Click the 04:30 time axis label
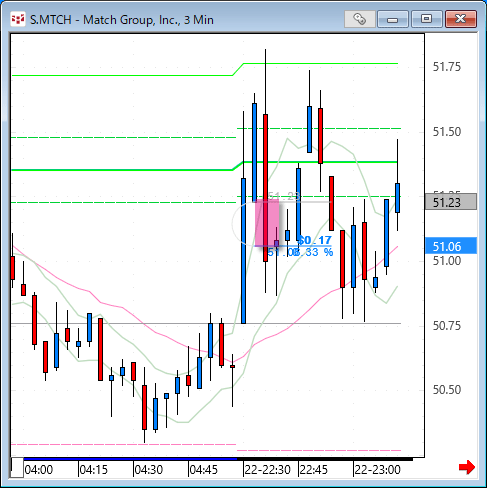 (149, 470)
